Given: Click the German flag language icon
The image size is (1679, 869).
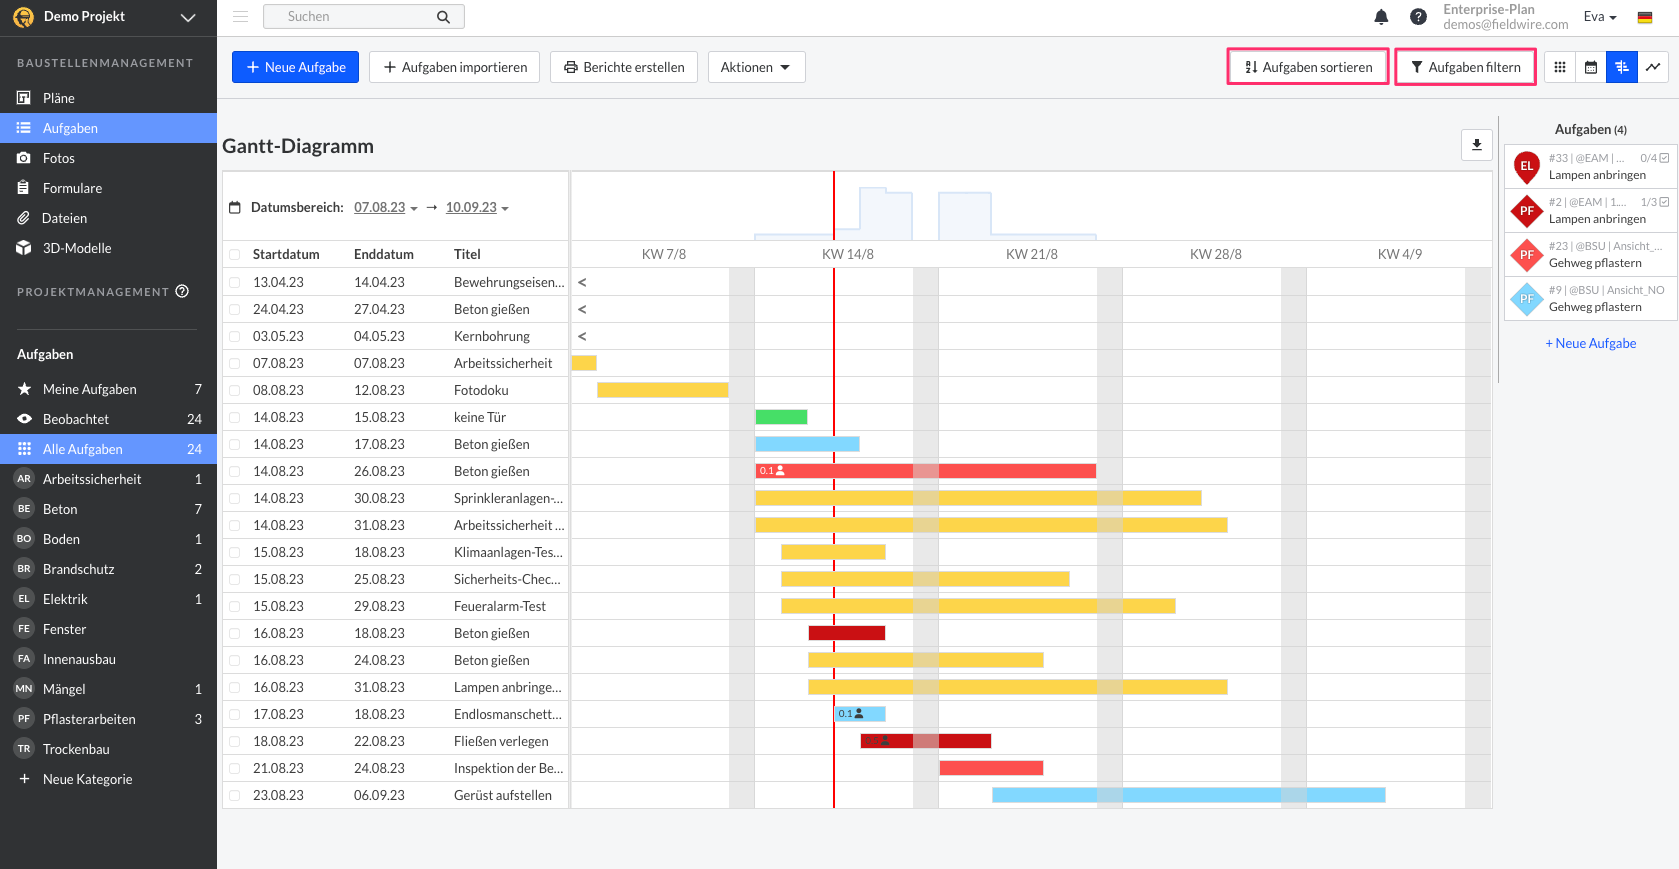Looking at the screenshot, I should pos(1645,17).
